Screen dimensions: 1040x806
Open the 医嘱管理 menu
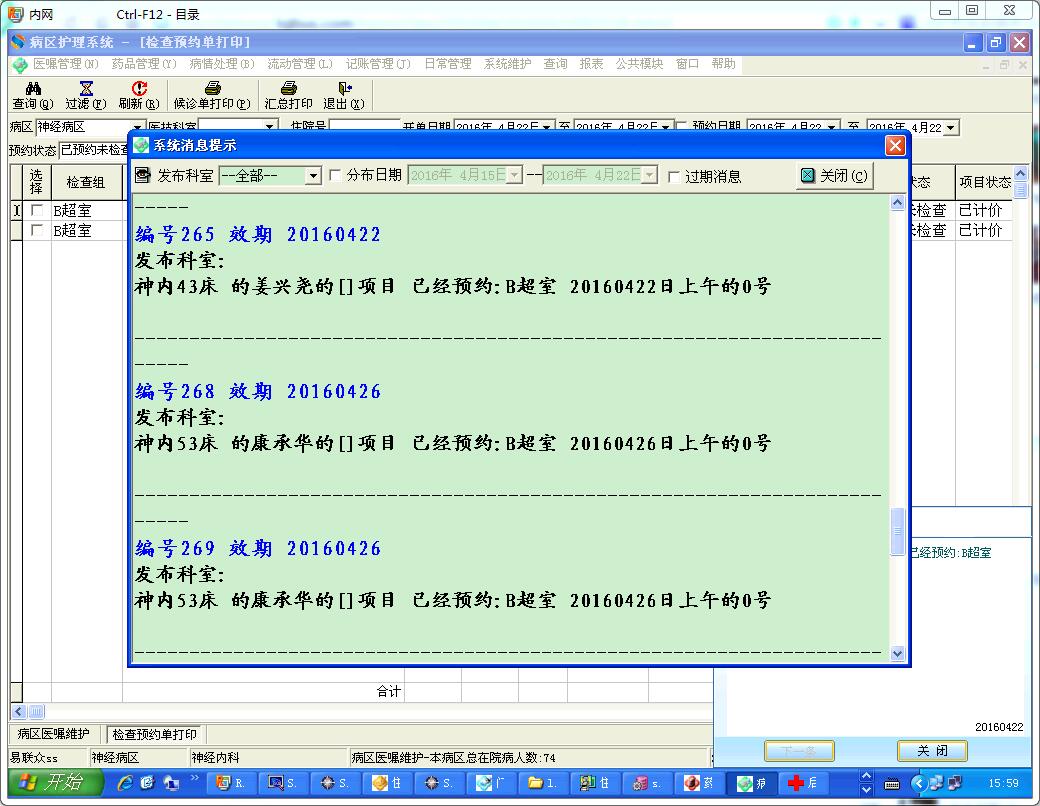point(66,64)
